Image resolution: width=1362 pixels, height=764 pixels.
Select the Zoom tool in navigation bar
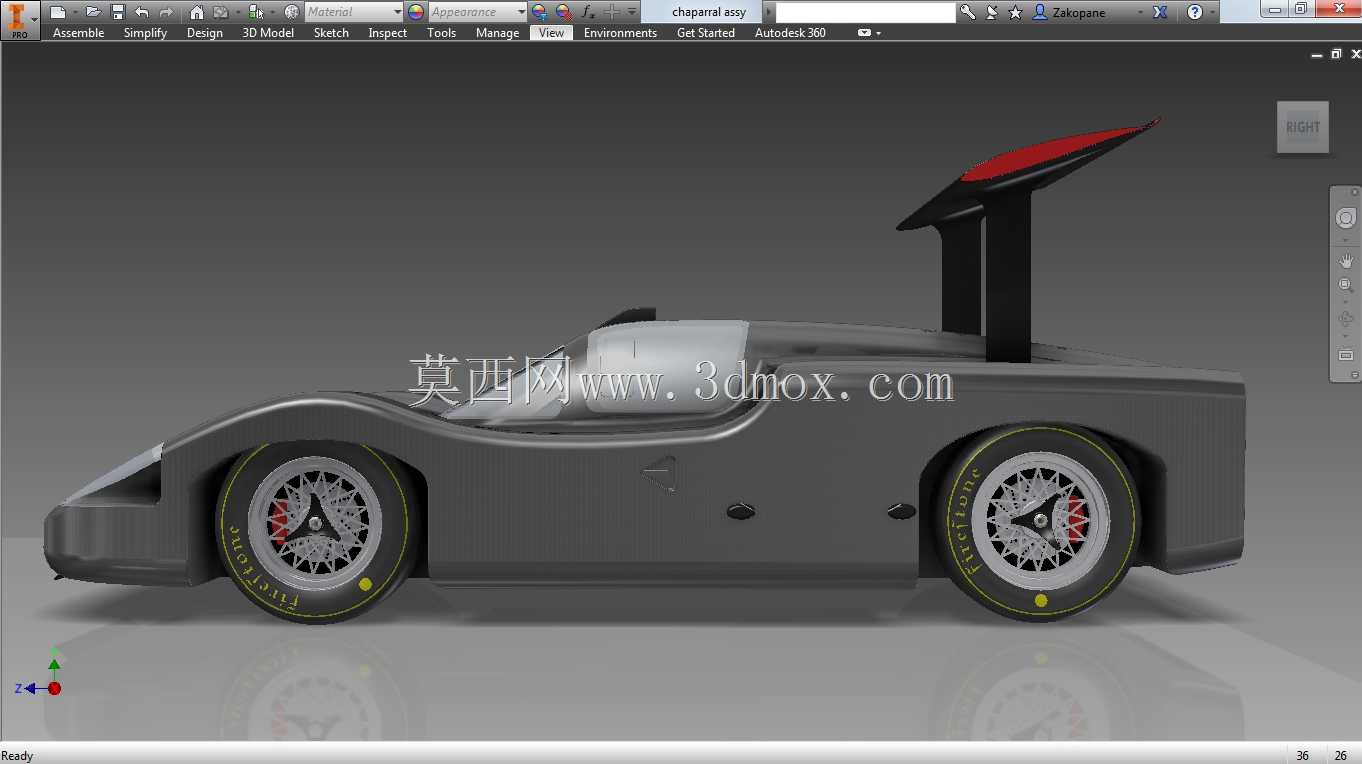[x=1345, y=284]
